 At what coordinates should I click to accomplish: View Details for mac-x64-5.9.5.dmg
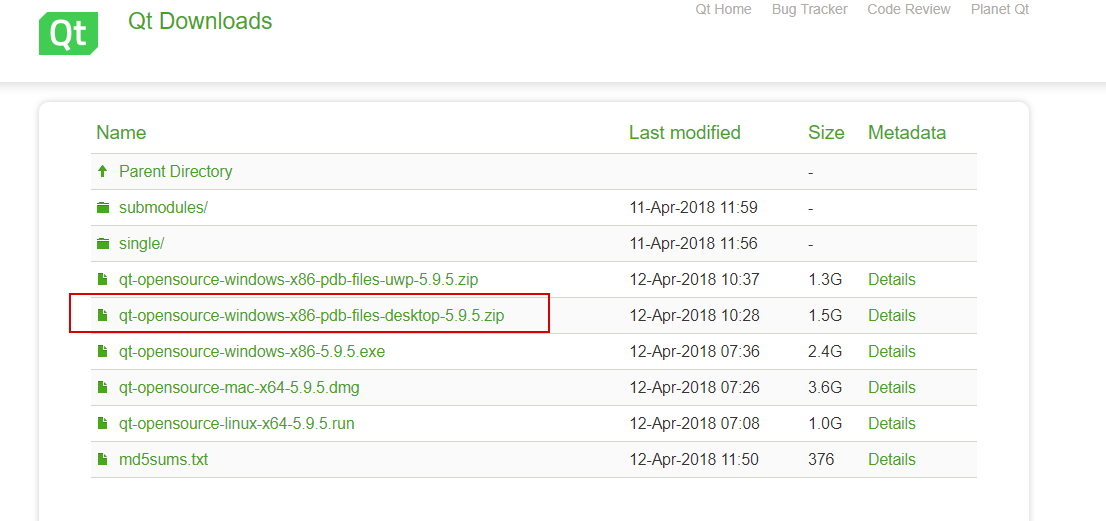[x=892, y=388]
